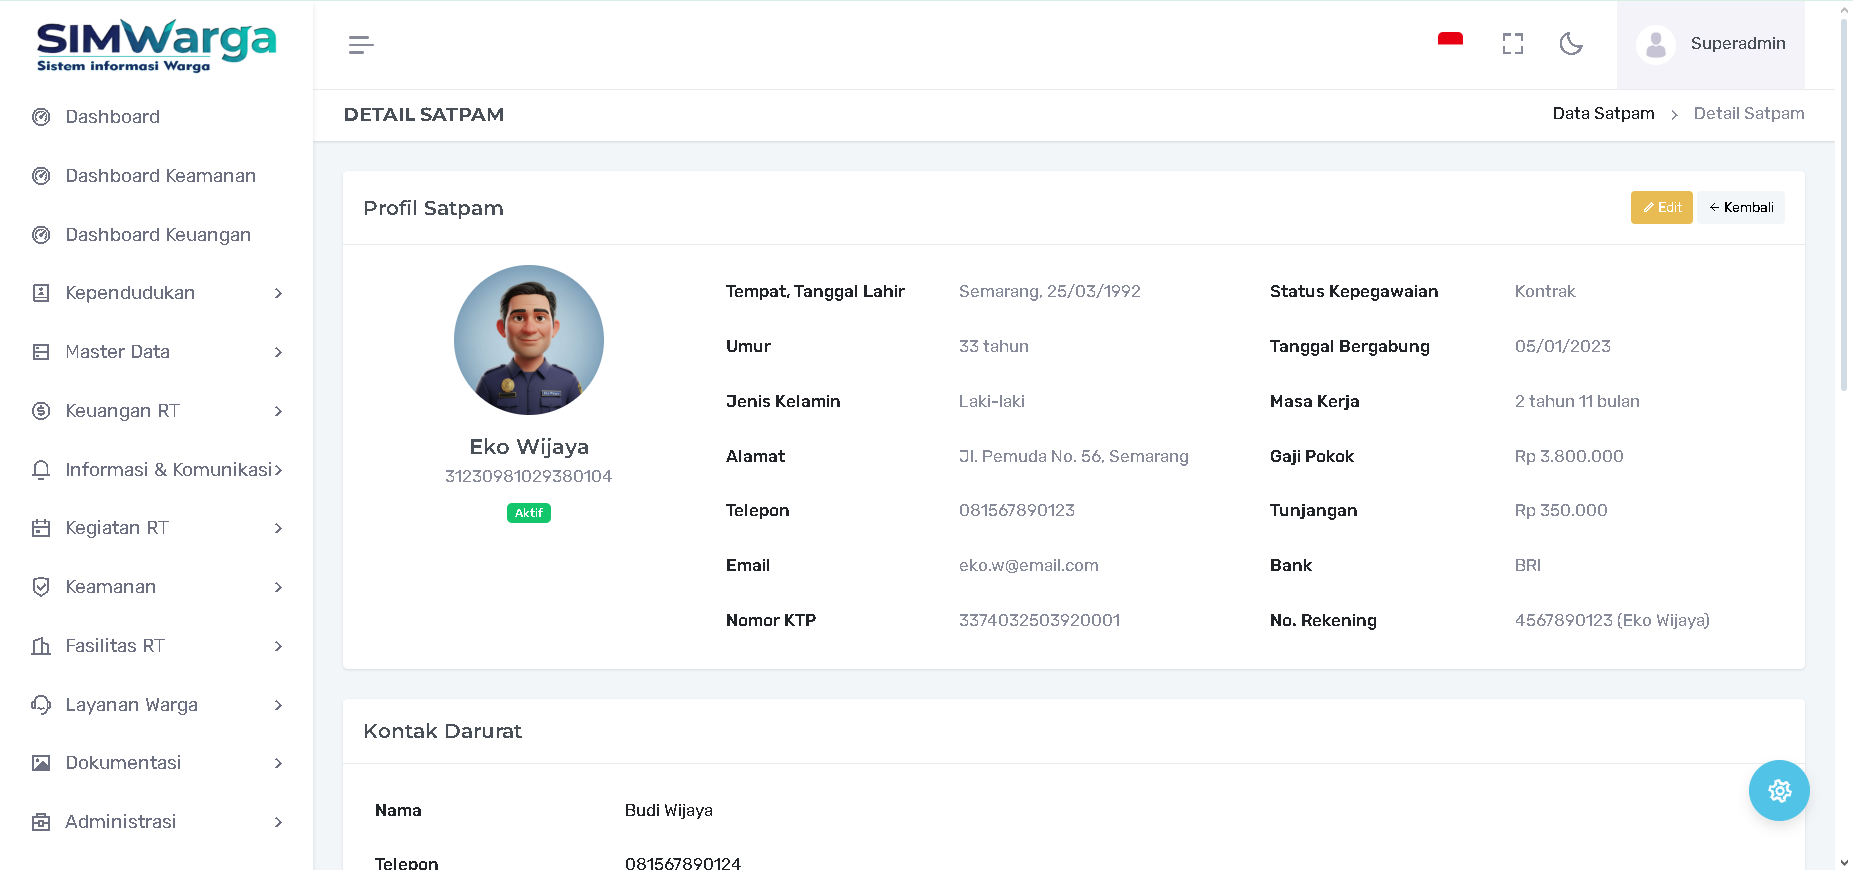Open the floating settings gear button
This screenshot has width=1853, height=870.
pos(1778,791)
